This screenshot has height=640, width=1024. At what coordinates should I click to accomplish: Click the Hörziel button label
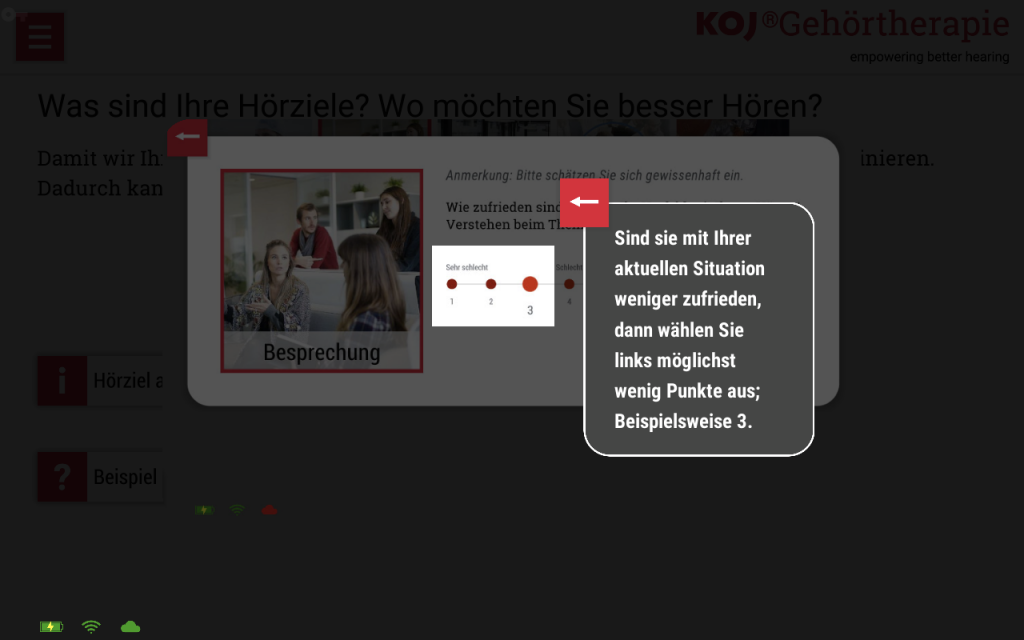coord(127,381)
